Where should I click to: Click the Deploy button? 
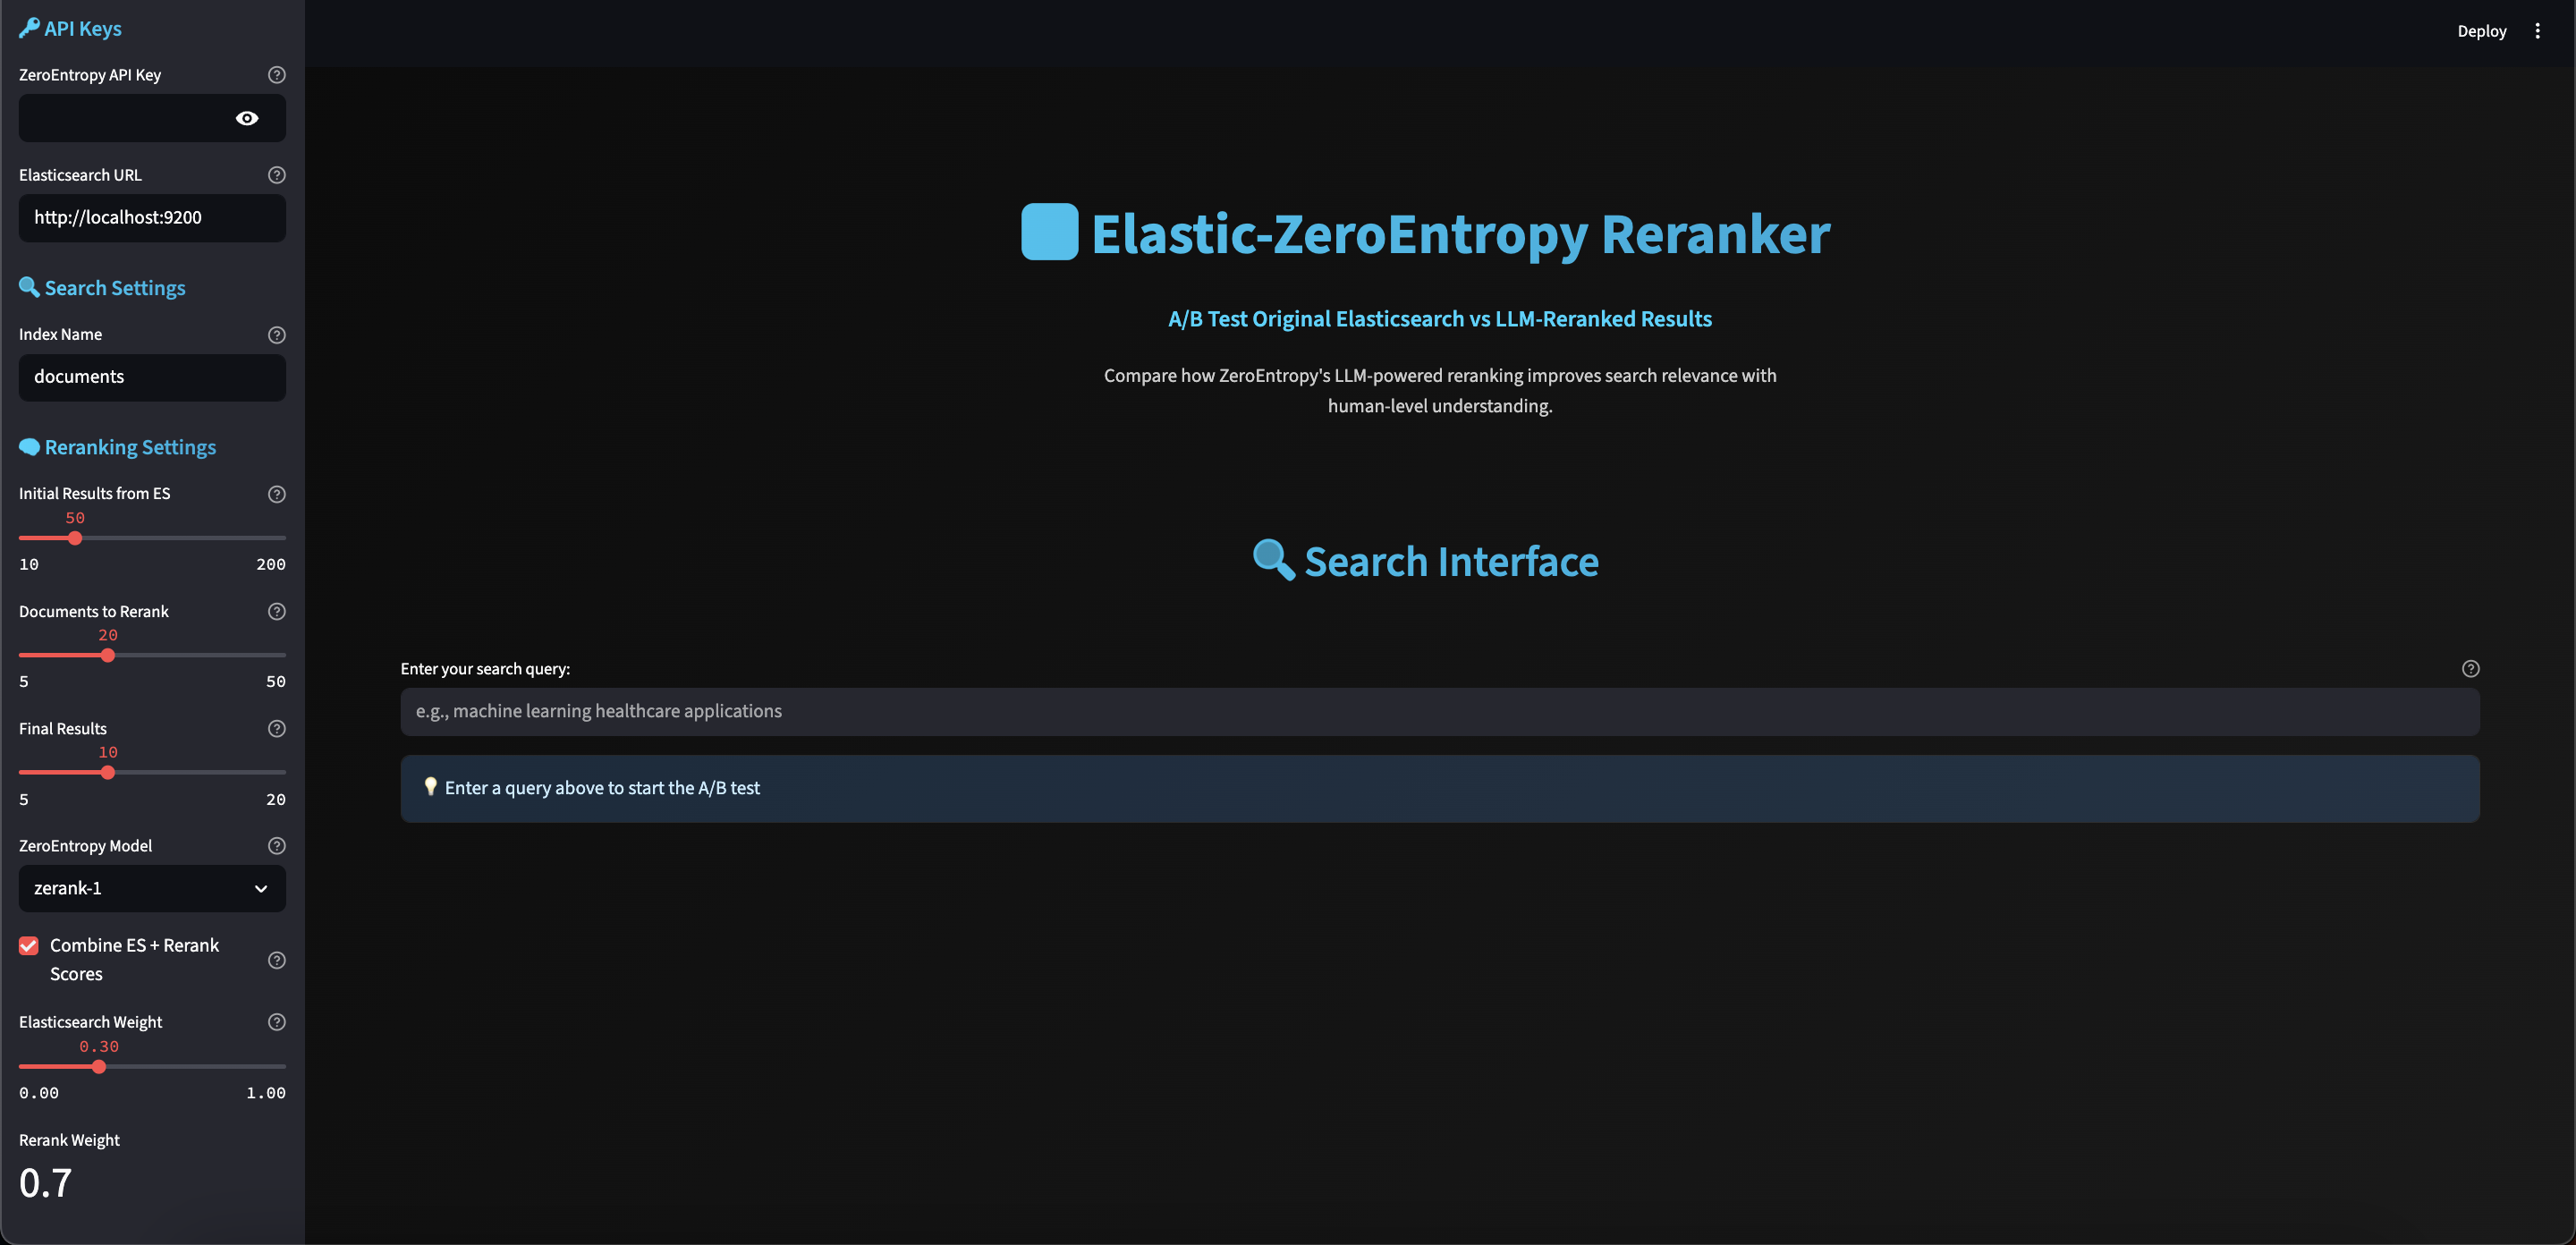coord(2481,31)
